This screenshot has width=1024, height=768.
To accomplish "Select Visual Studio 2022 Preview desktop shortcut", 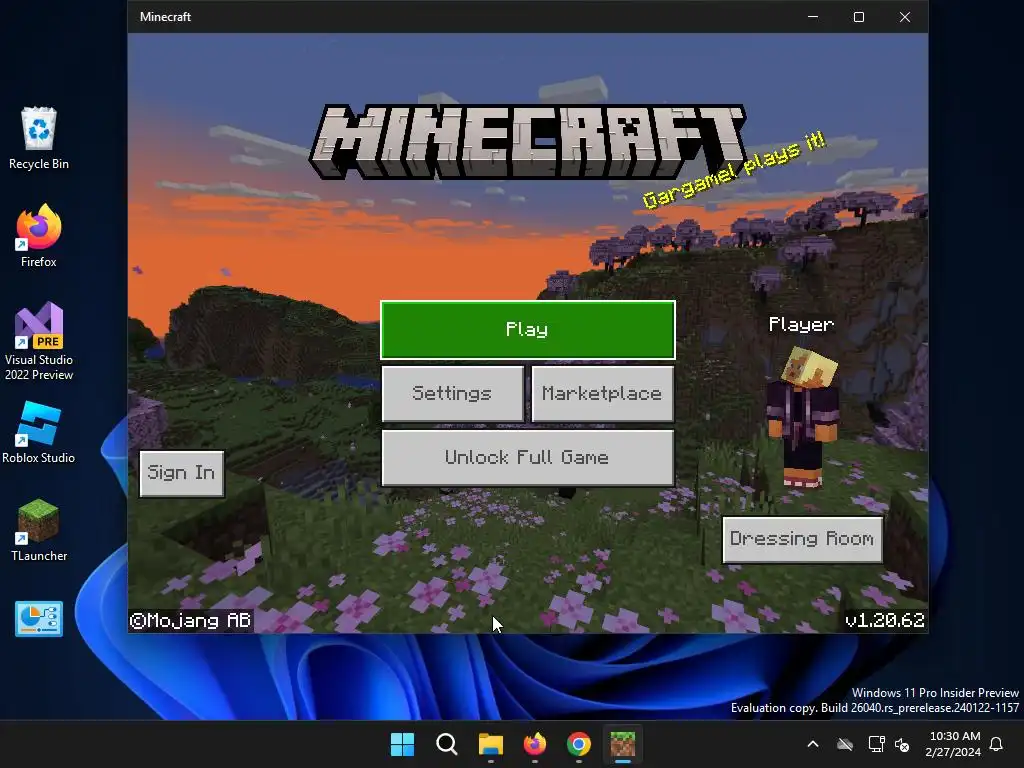I will (x=39, y=341).
